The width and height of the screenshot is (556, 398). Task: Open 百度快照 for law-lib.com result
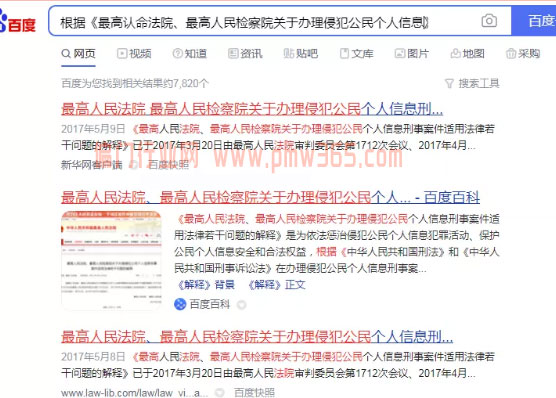click(254, 393)
